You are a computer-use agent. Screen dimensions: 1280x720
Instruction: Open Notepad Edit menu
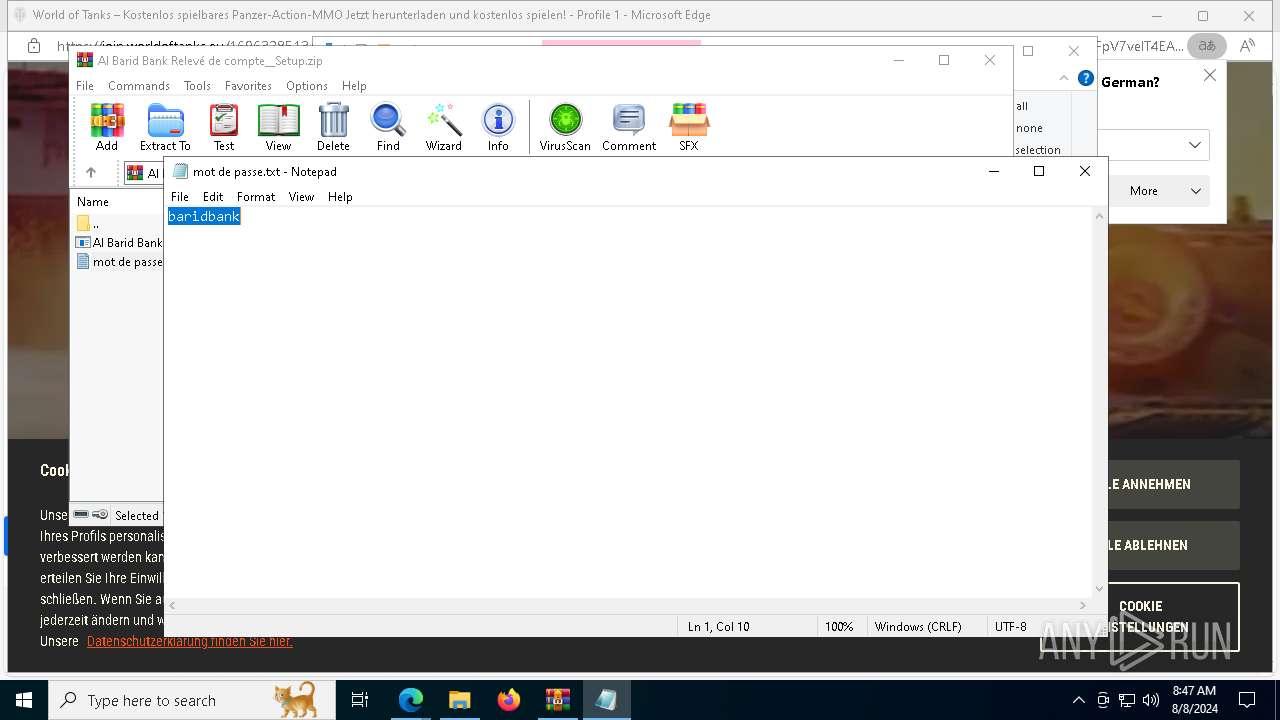[213, 197]
